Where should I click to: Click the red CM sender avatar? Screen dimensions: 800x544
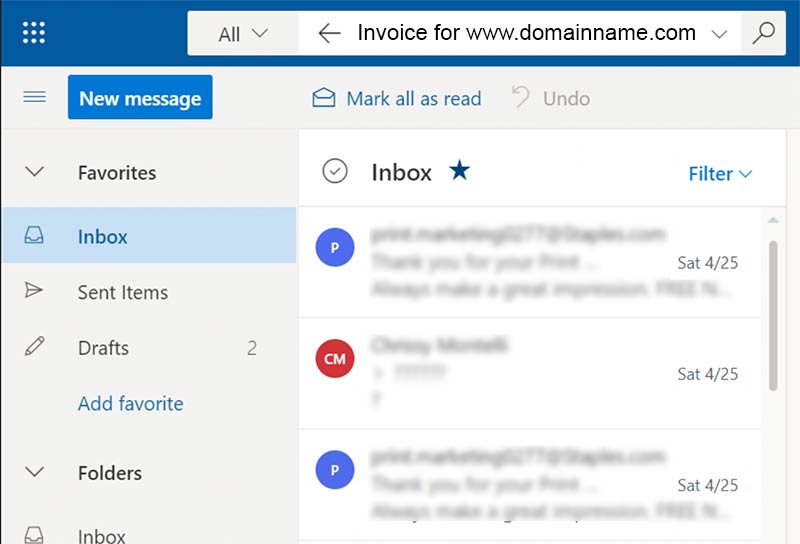[334, 359]
